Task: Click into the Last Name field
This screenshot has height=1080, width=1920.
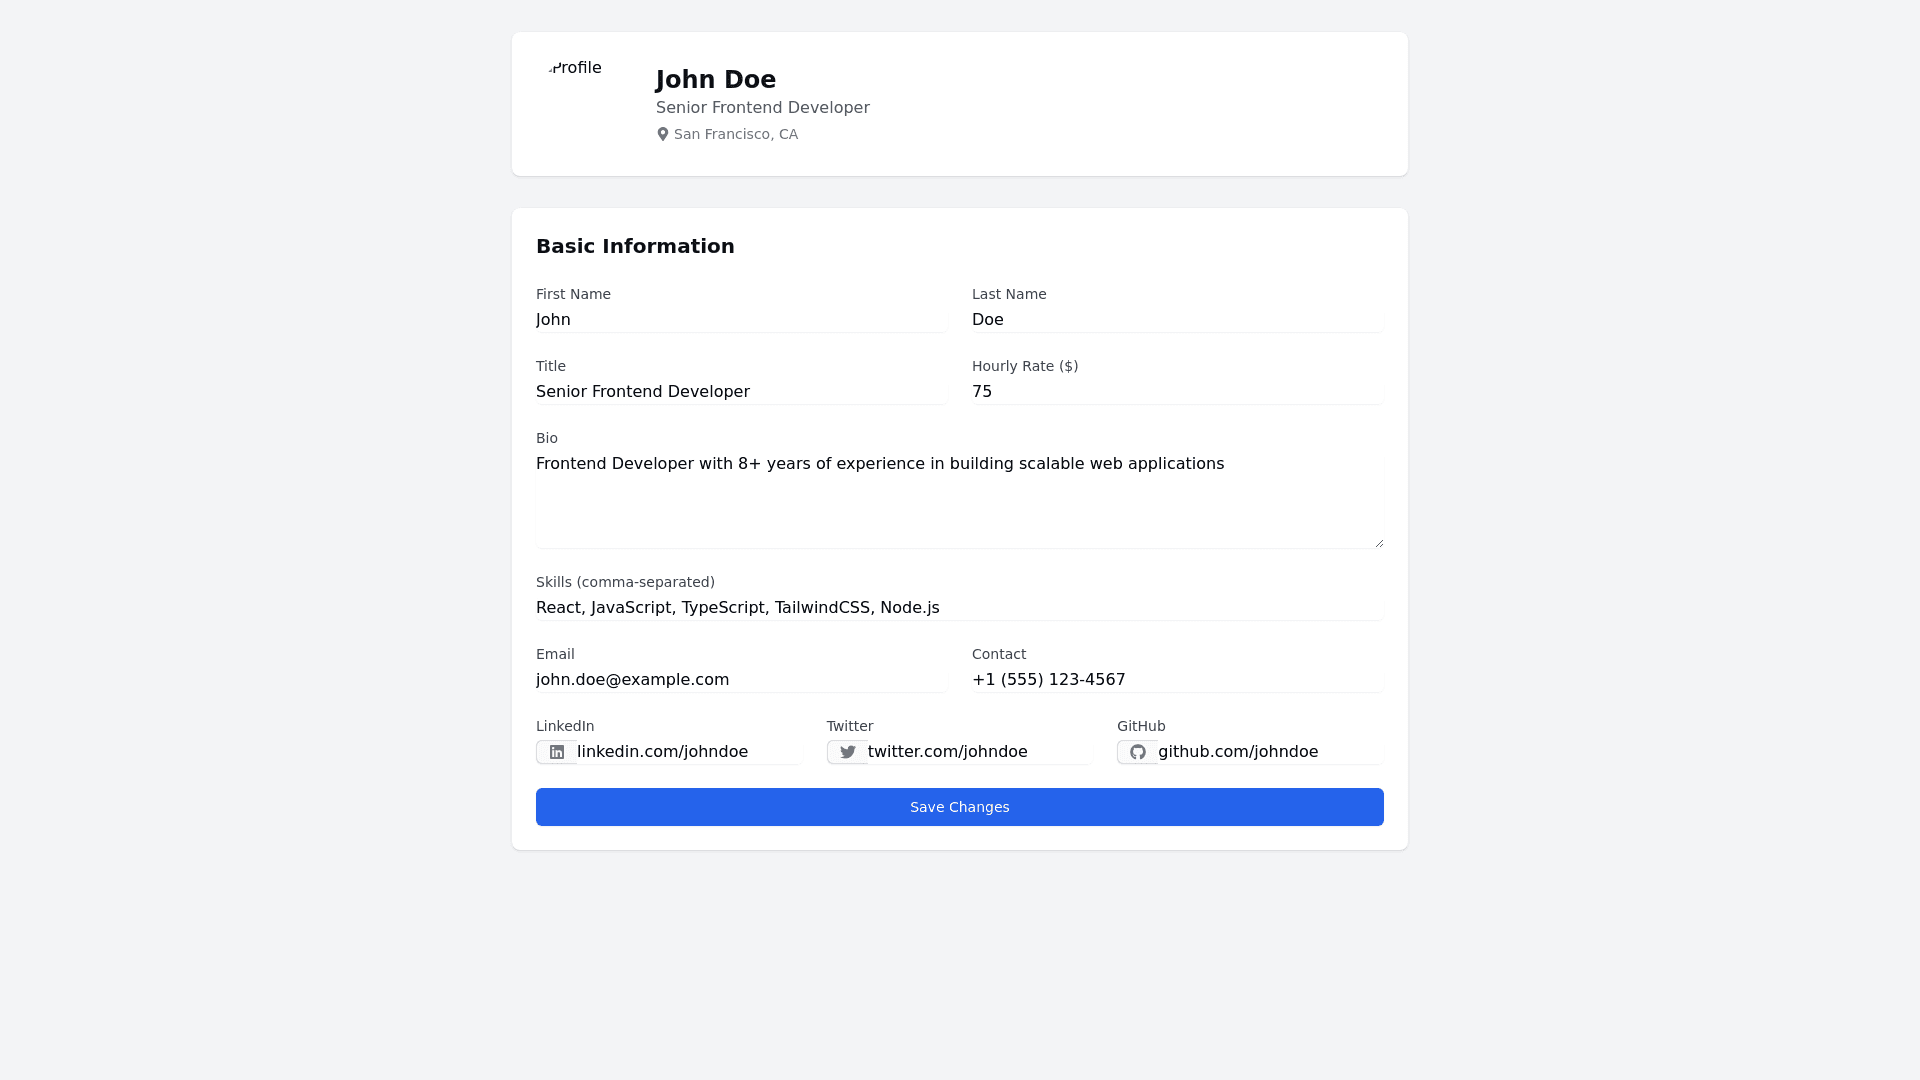Action: click(x=1176, y=320)
